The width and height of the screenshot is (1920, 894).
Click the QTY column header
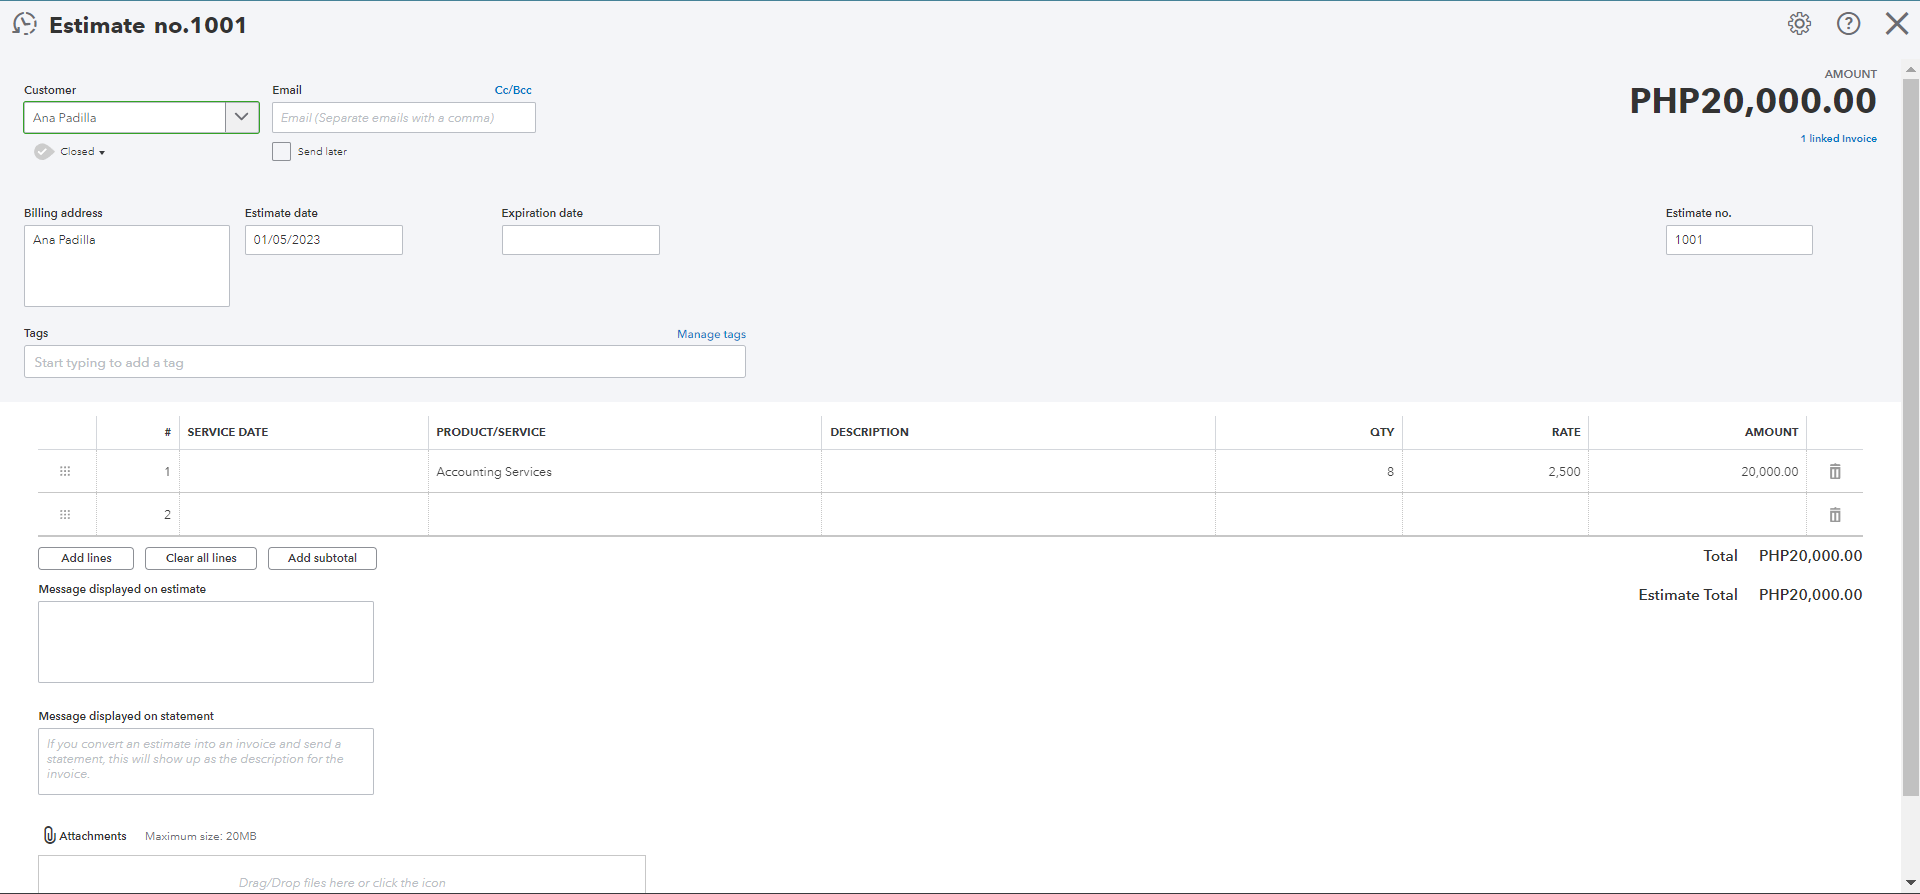(x=1382, y=432)
